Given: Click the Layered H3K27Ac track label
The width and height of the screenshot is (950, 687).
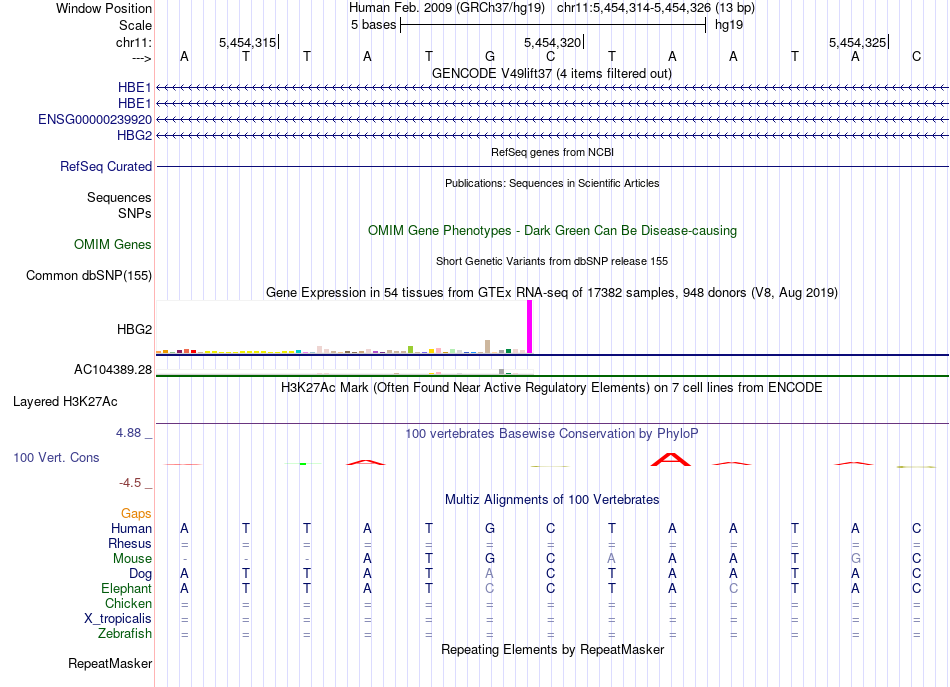Looking at the screenshot, I should click(x=65, y=402).
